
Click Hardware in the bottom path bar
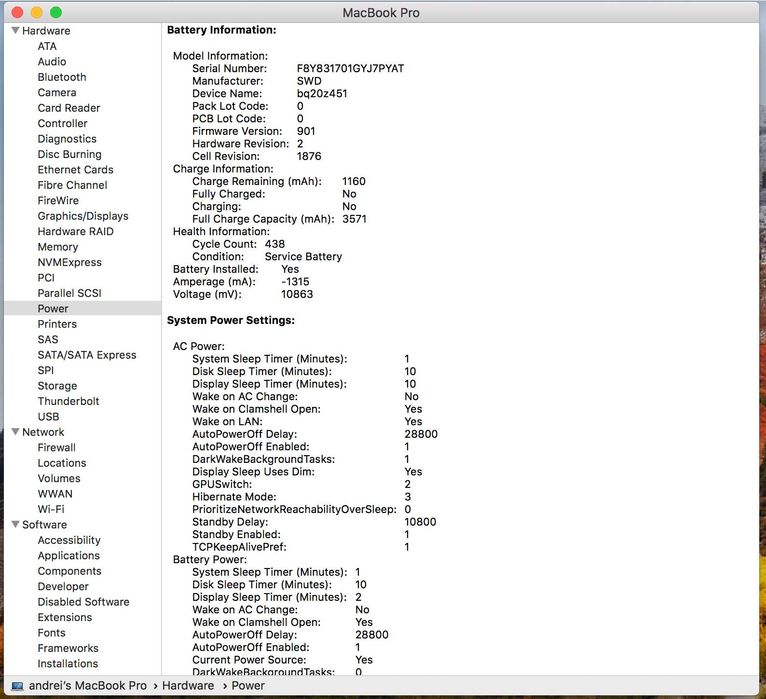[188, 686]
